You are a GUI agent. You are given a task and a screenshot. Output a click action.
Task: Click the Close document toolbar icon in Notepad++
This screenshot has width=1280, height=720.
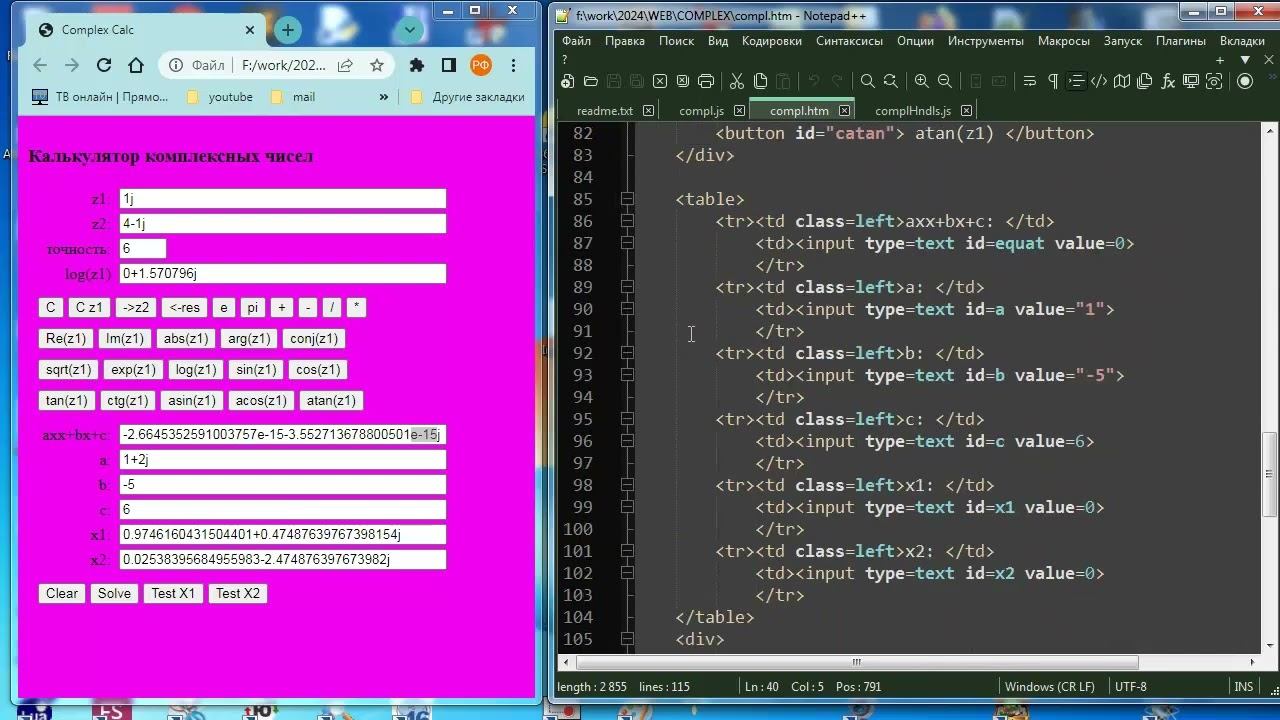point(660,81)
